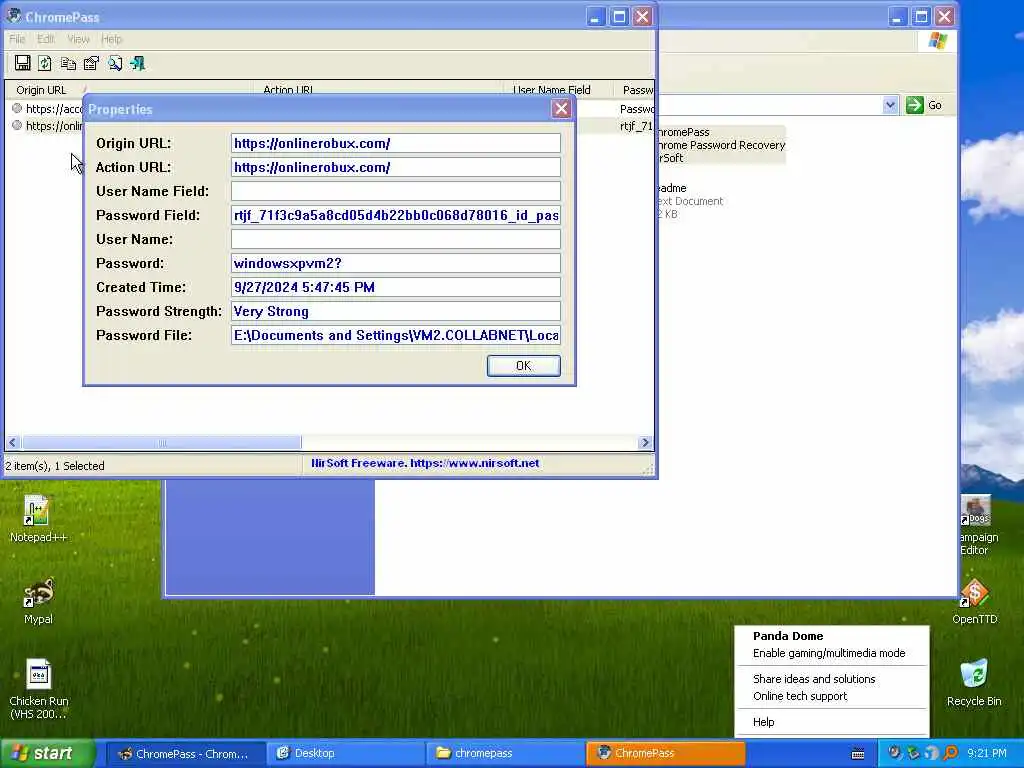Image resolution: width=1024 pixels, height=768 pixels.
Task: Click the green Go arrow button
Action: 915,105
